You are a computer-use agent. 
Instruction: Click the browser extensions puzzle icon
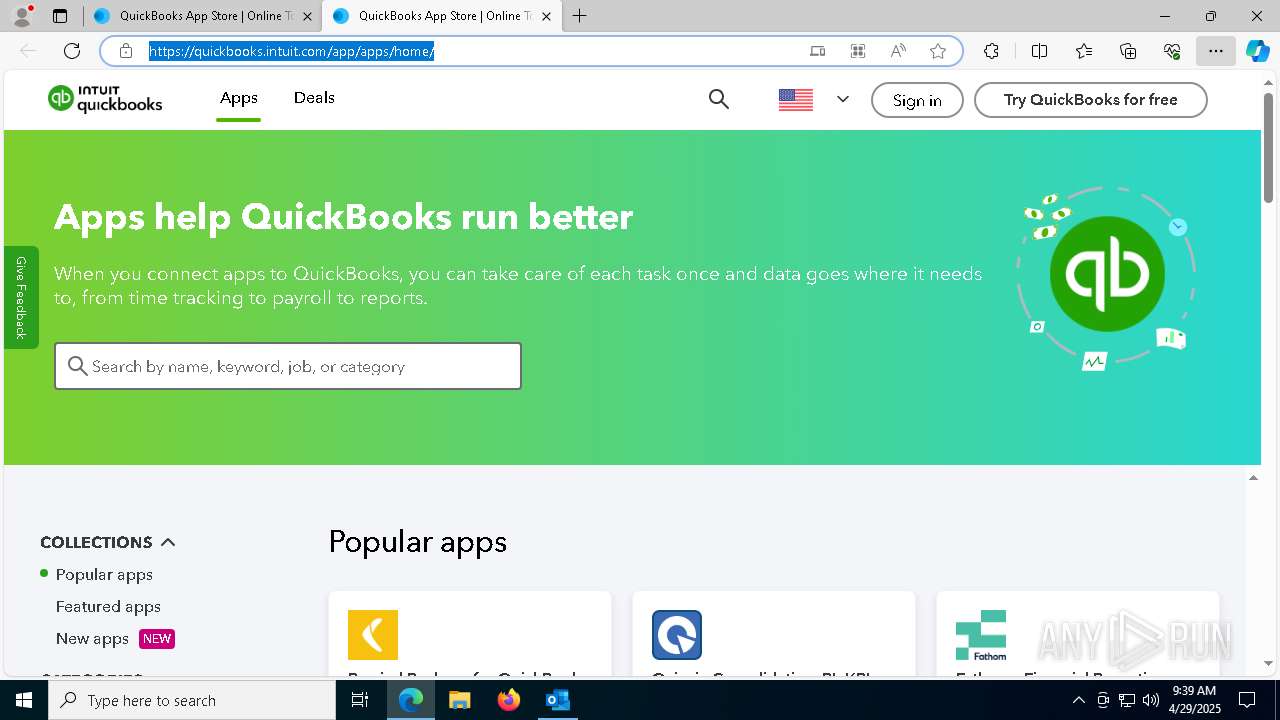991,51
